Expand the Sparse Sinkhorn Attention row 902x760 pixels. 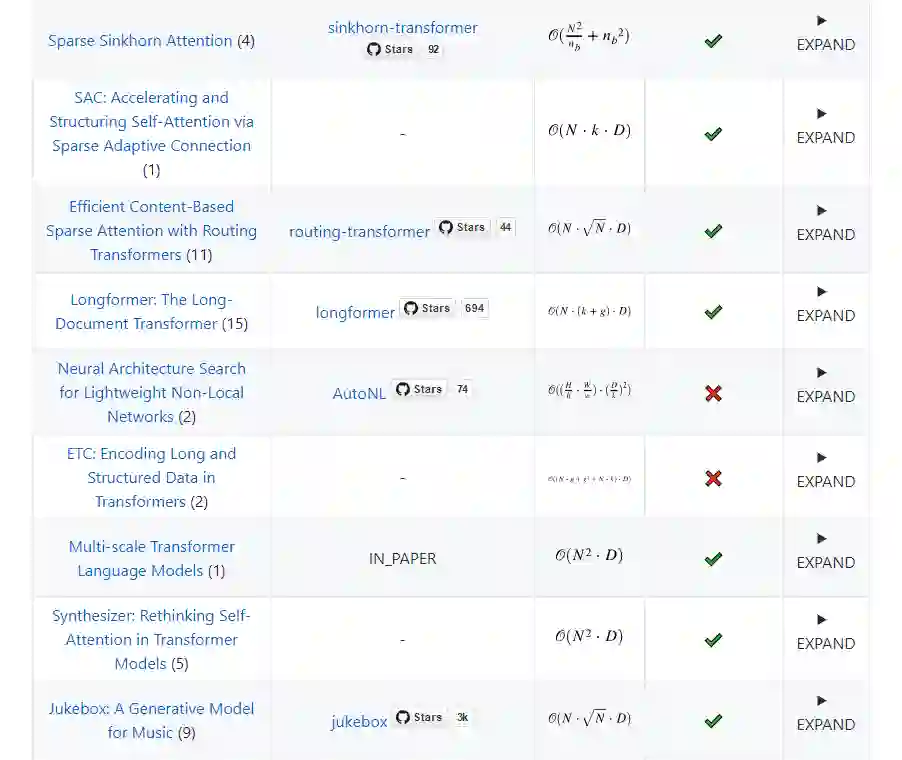(825, 33)
